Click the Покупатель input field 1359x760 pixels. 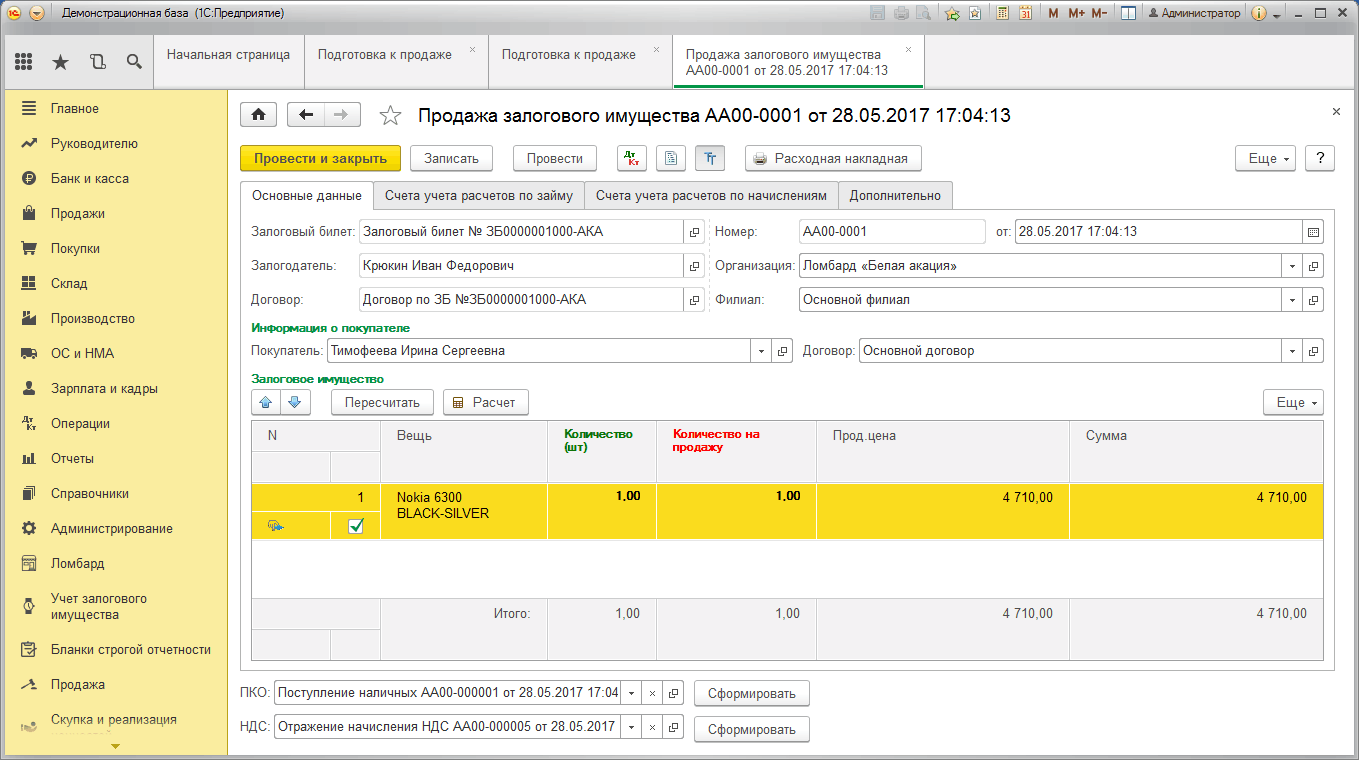click(x=539, y=351)
